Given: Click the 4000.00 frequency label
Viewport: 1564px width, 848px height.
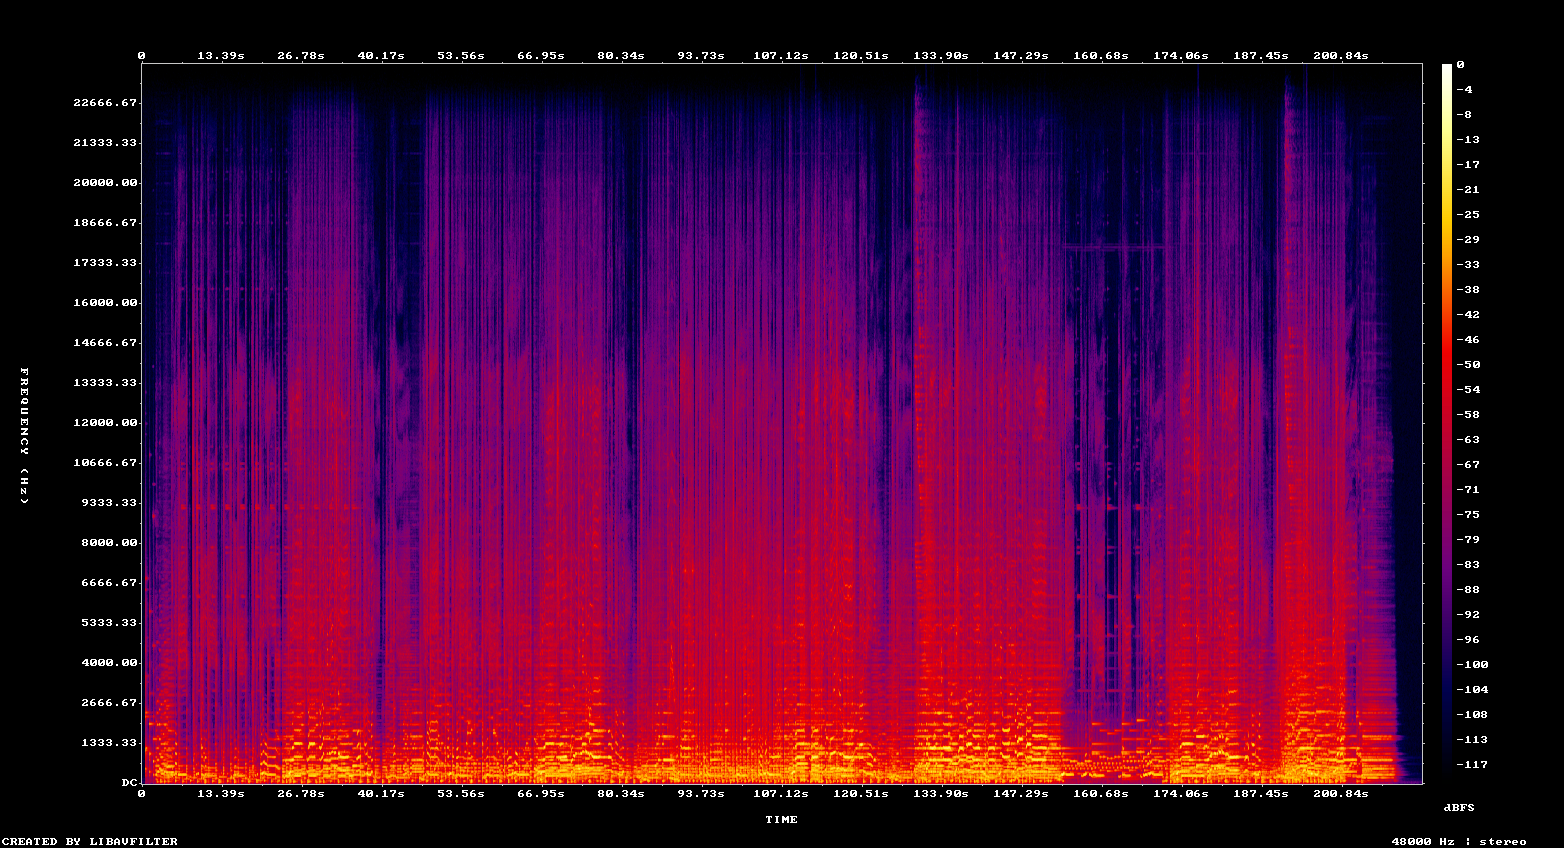Looking at the screenshot, I should pyautogui.click(x=109, y=663).
